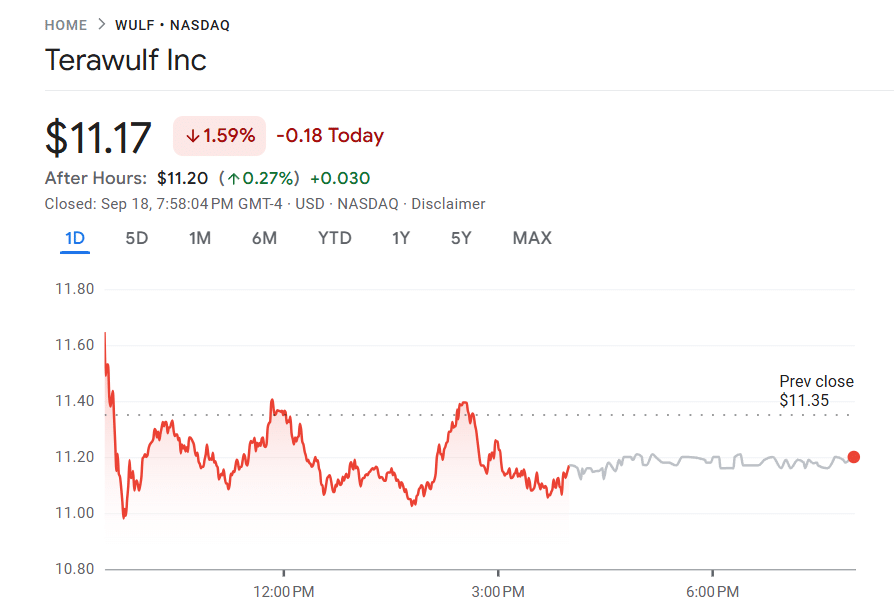Select the MAX history tab
Viewport: 894px width, 613px height.
point(531,238)
